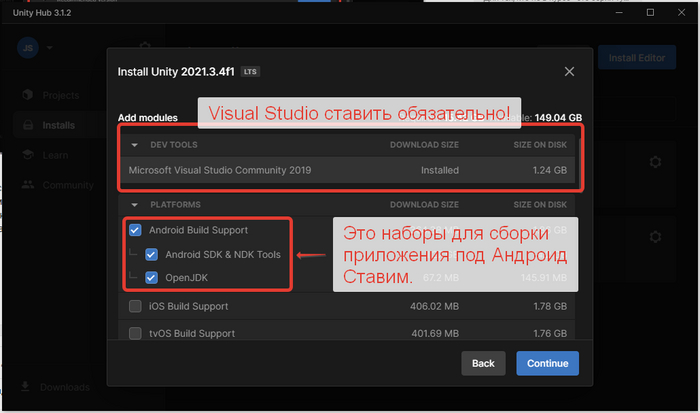Click the Learn graduation cap icon
Viewport: 700px width, 413px height.
[x=28, y=154]
